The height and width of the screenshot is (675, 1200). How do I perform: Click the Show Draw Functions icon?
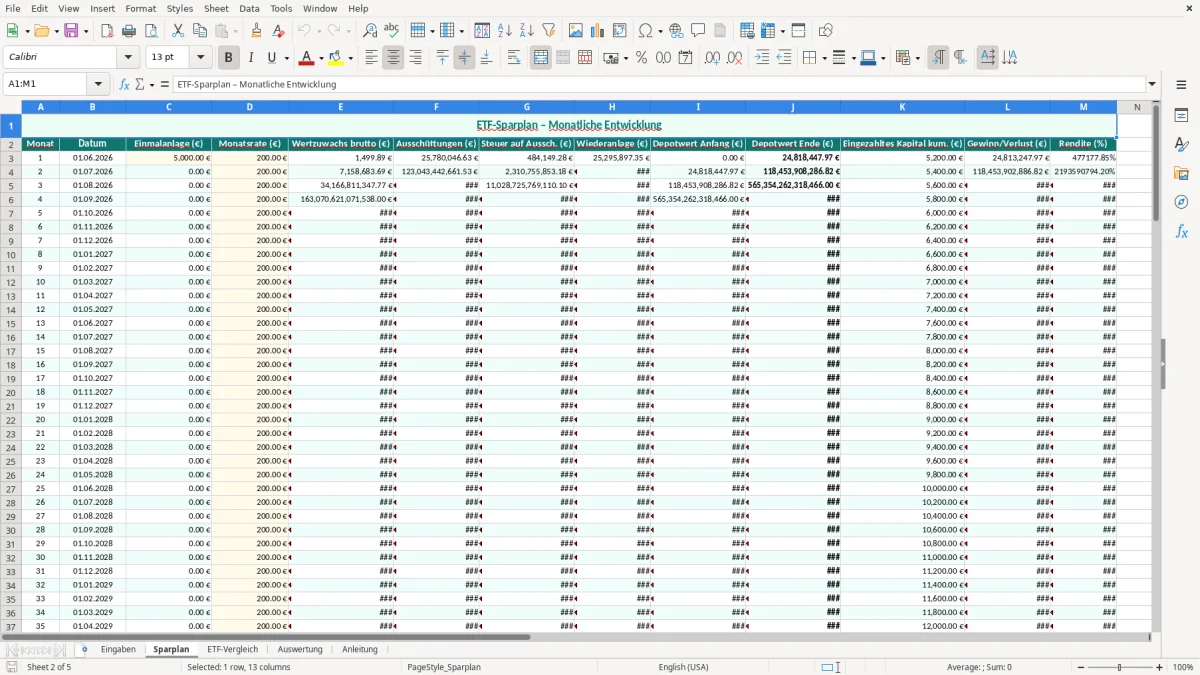click(x=825, y=31)
